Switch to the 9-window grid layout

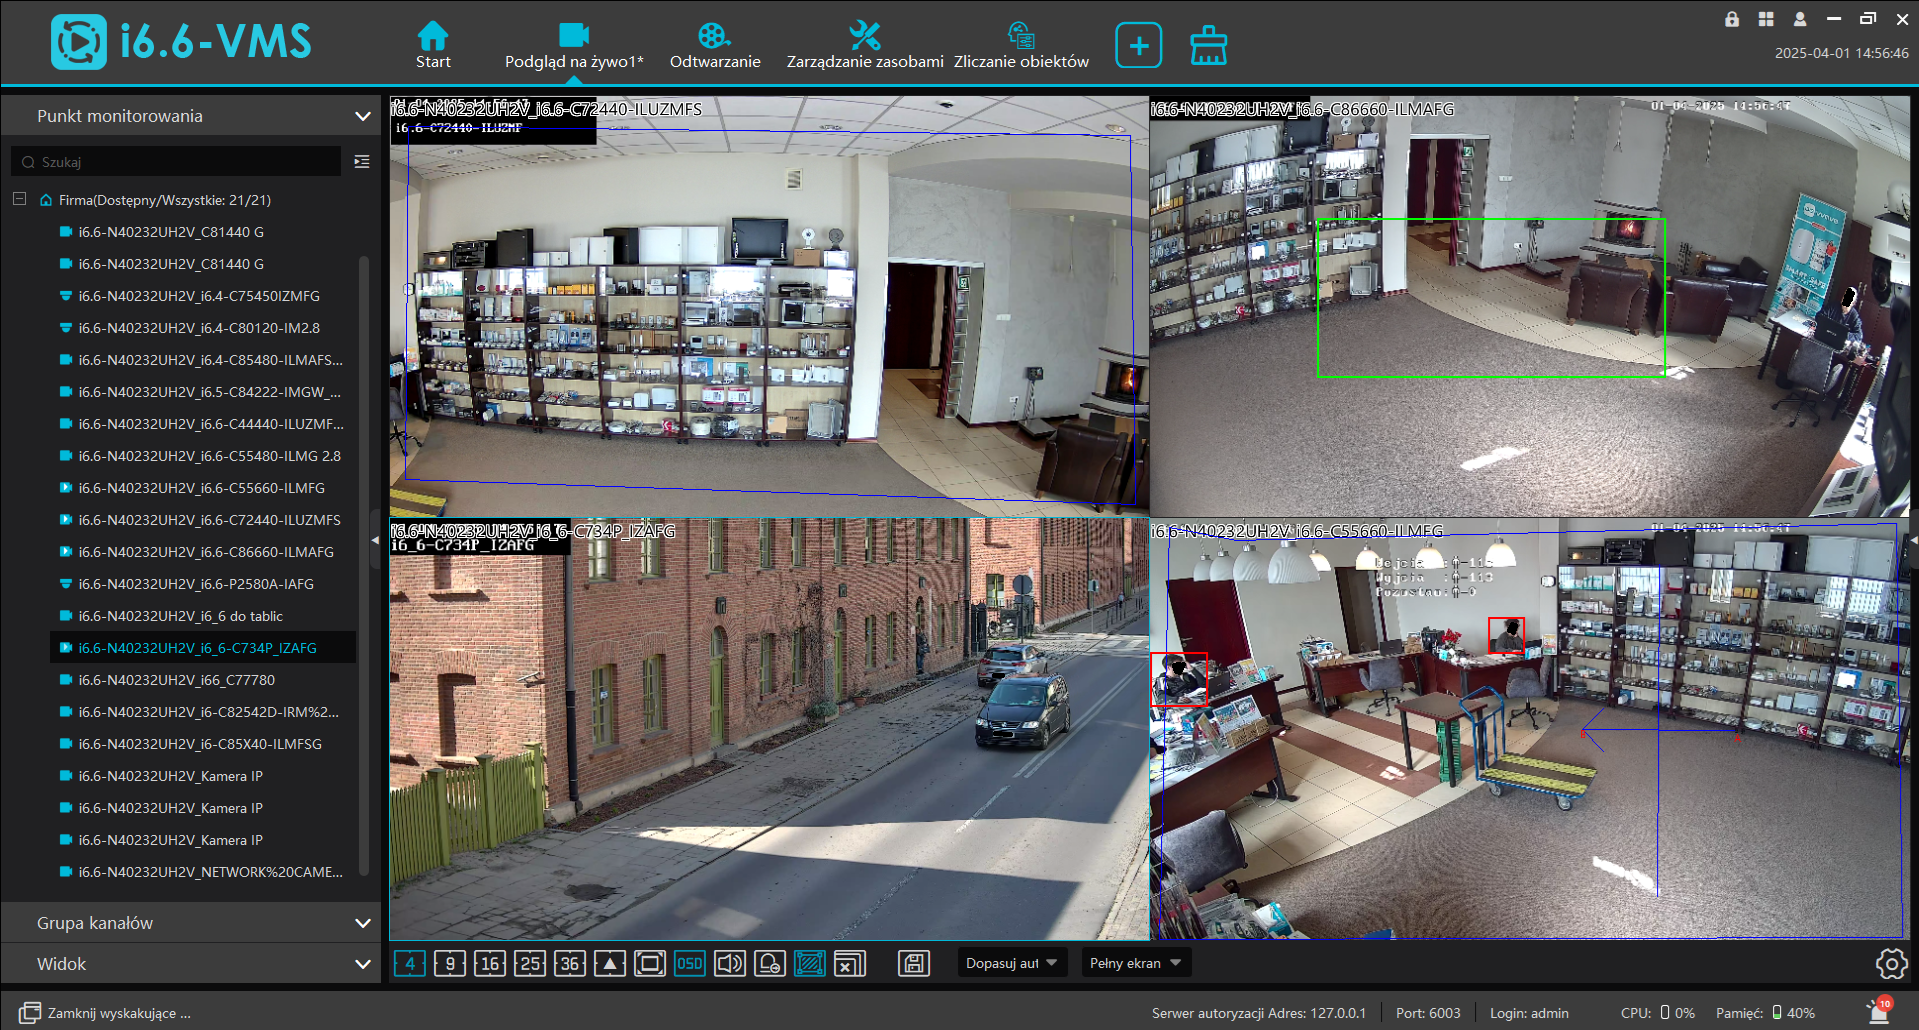point(450,963)
